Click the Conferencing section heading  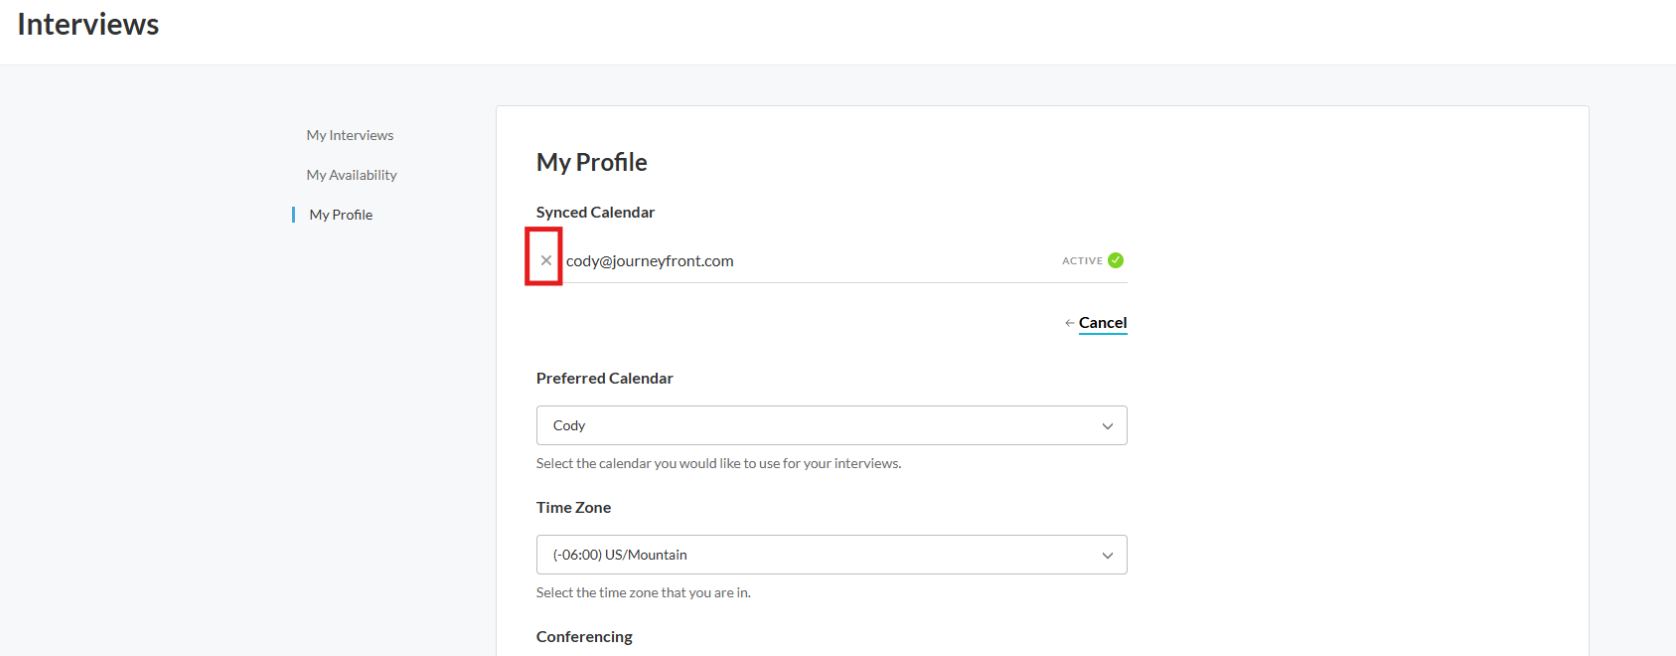[584, 636]
